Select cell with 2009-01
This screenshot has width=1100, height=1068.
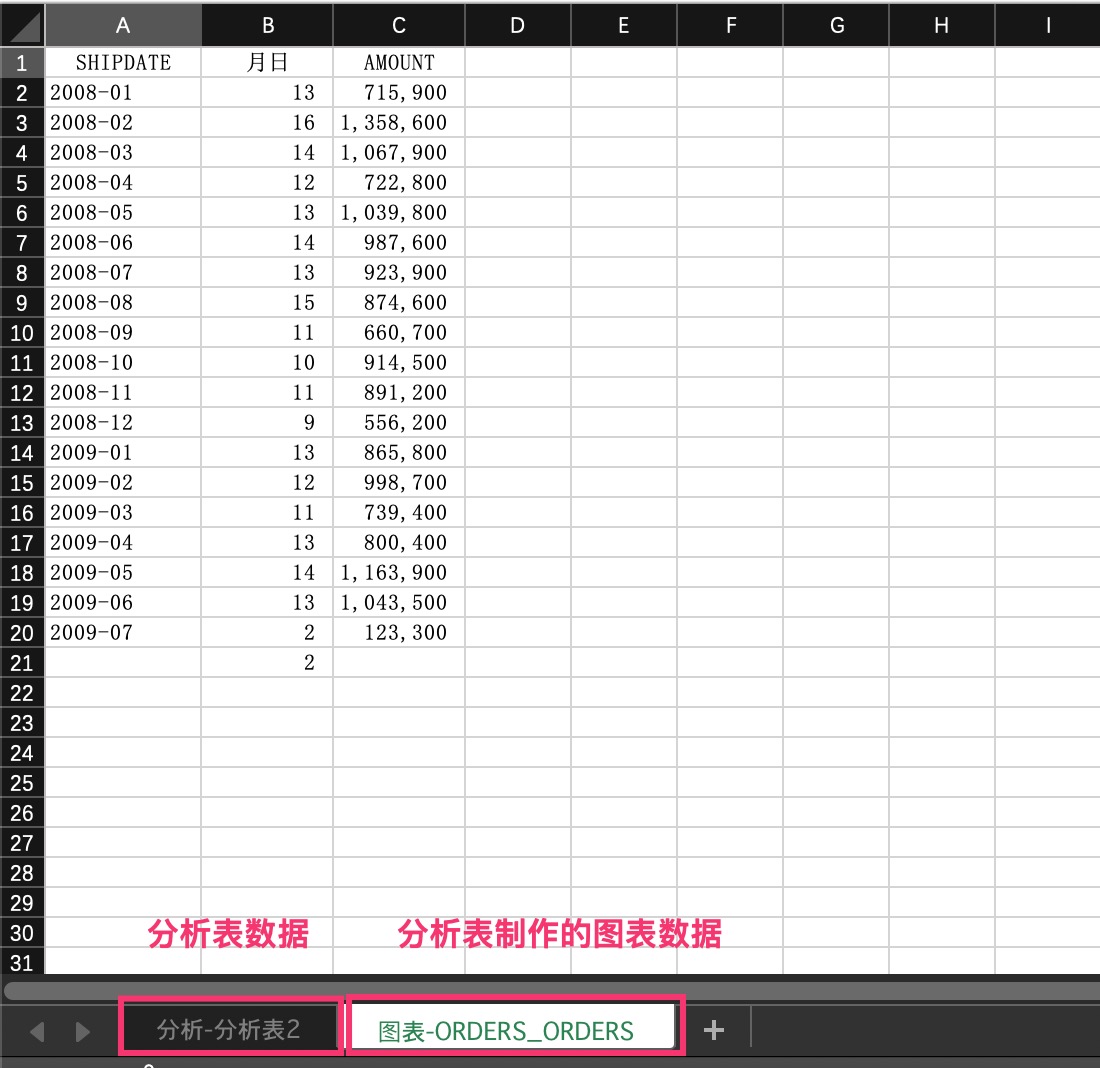pos(123,453)
